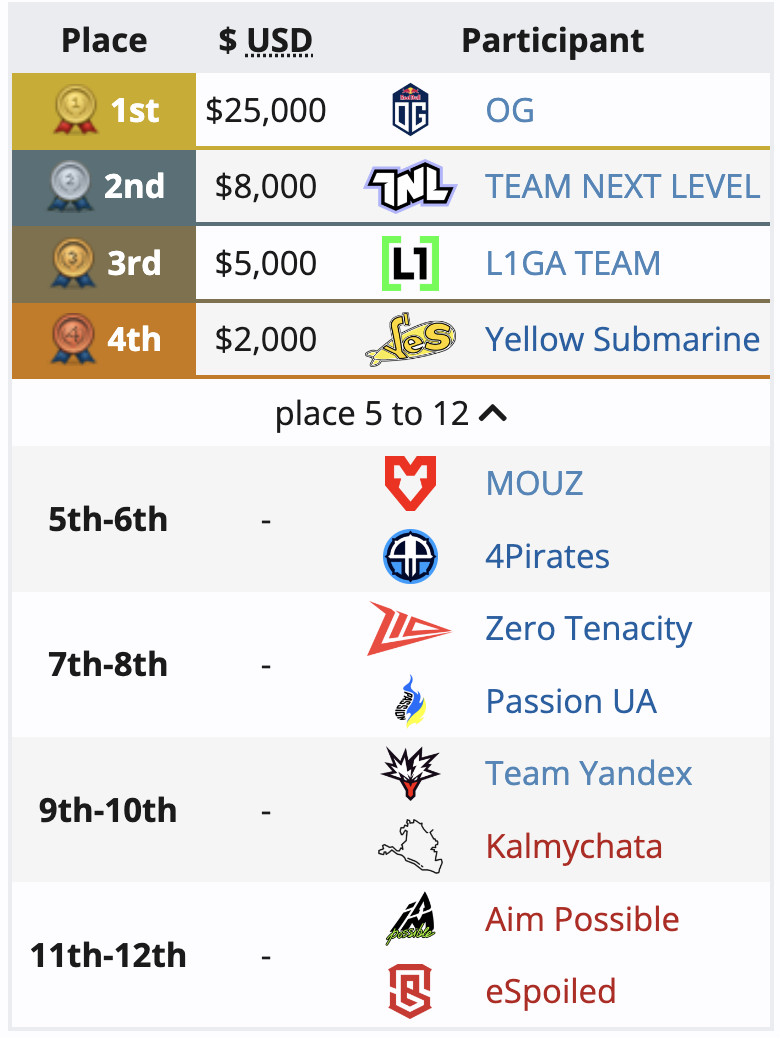This screenshot has height=1038, width=780.
Task: Open the TEAM NEXT LEVEL link
Action: tap(622, 187)
